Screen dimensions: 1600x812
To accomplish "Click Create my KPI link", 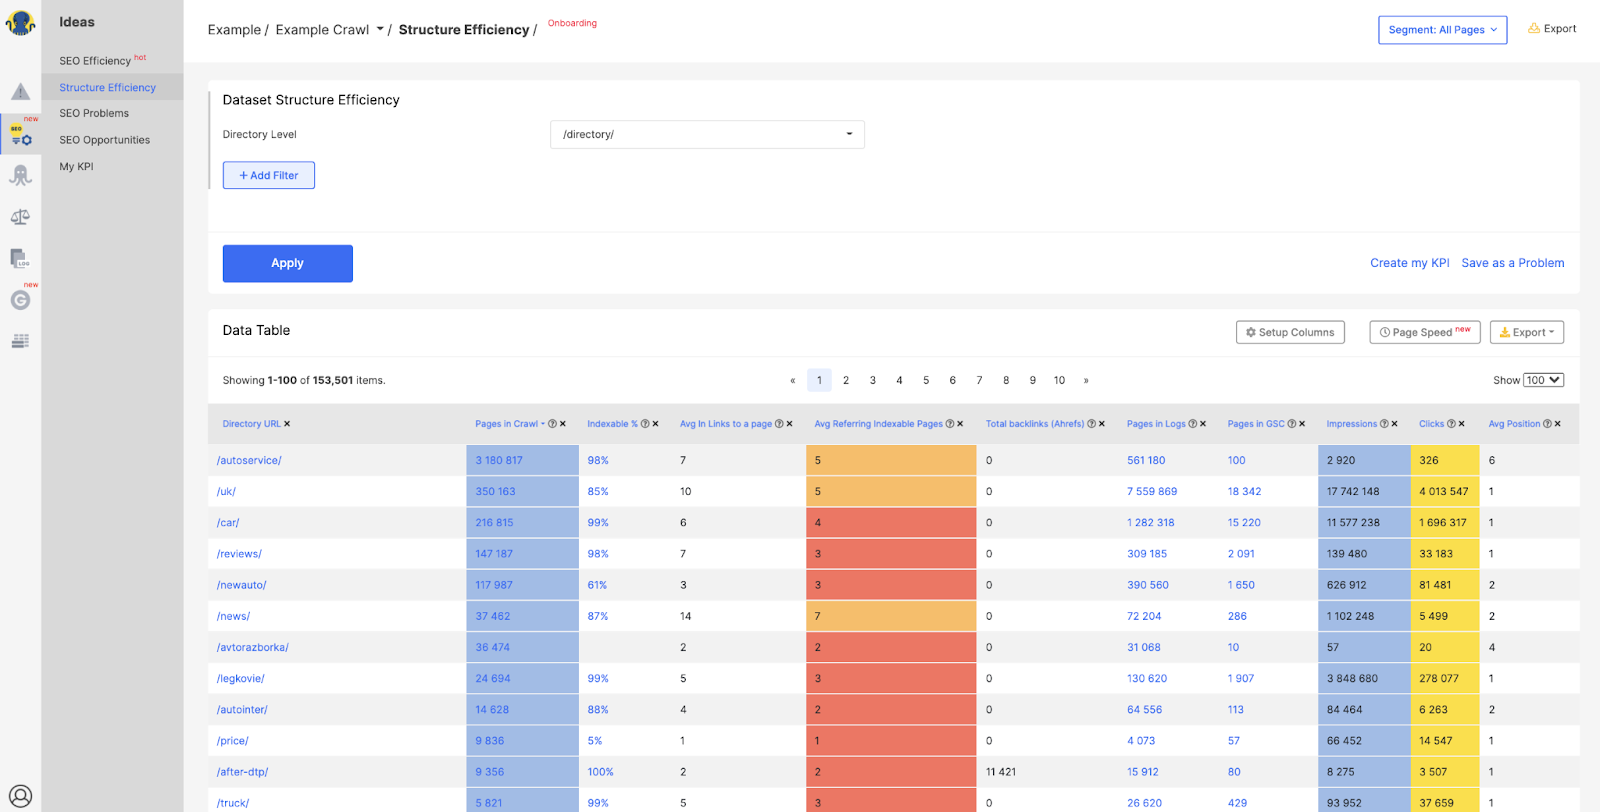I will click(1410, 263).
